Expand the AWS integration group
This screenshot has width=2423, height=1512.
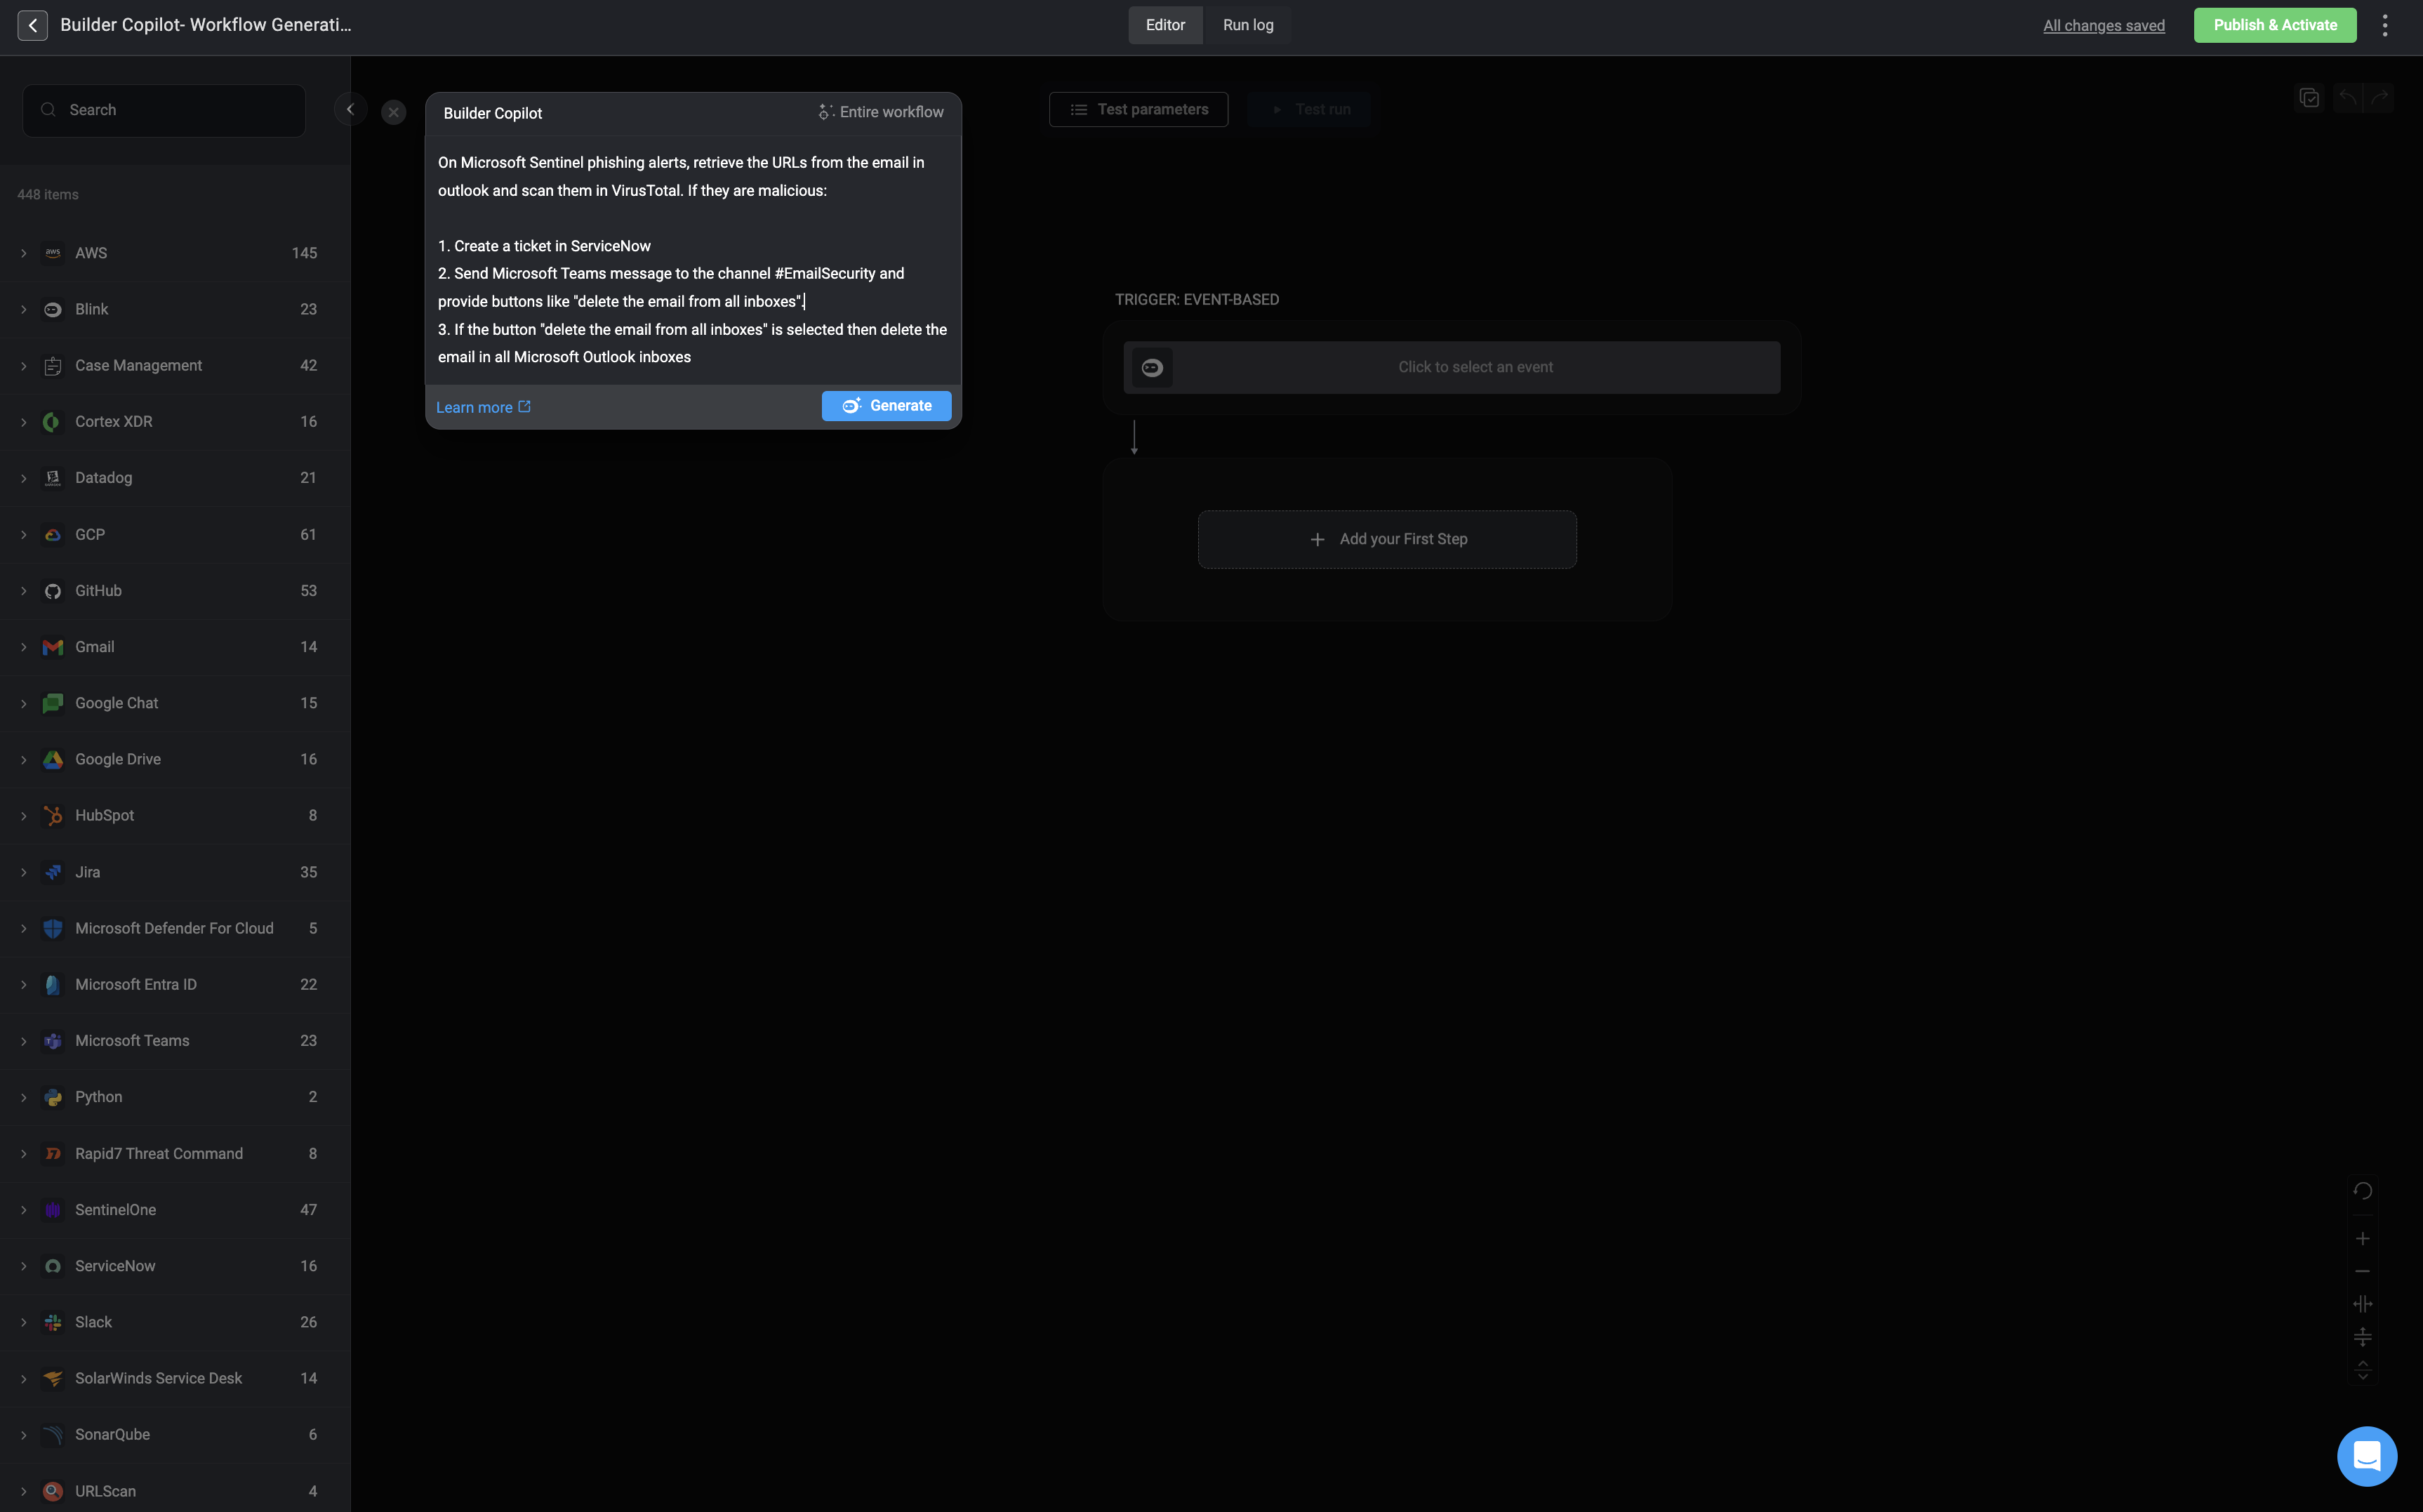[24, 253]
